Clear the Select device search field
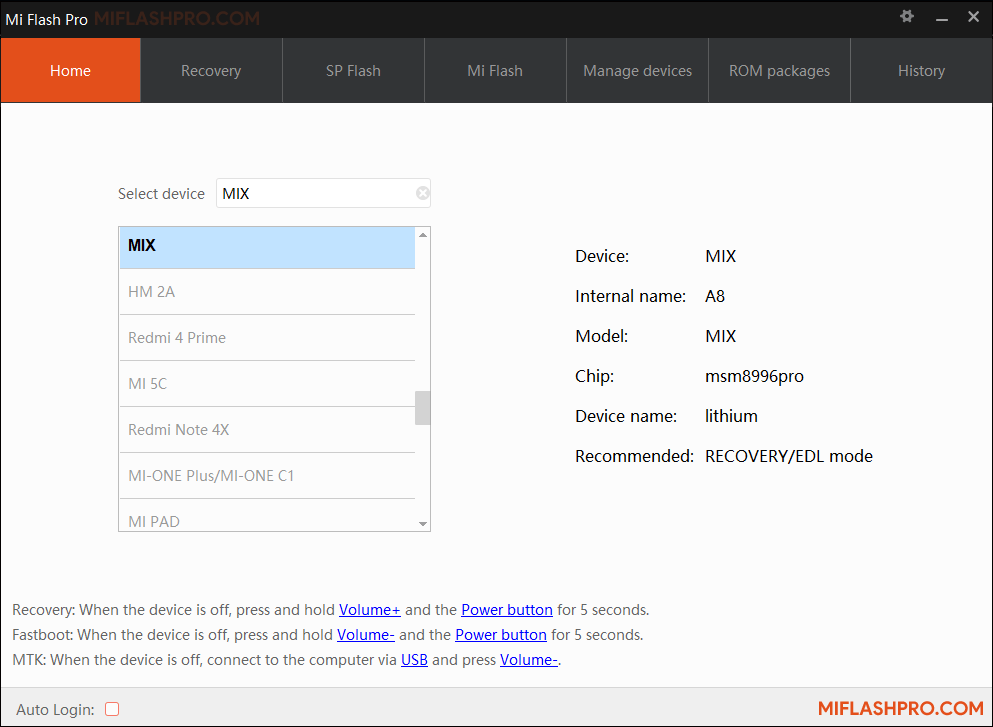This screenshot has width=993, height=727. point(422,193)
